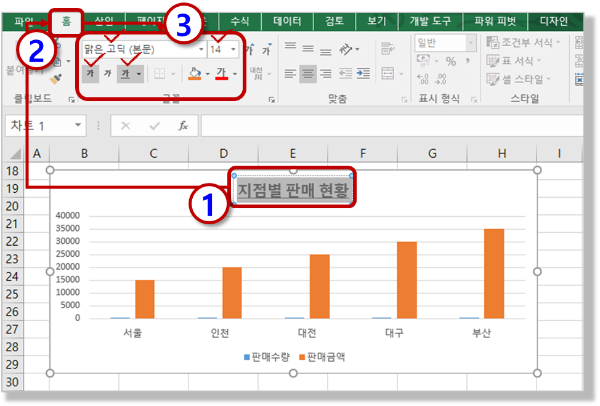The image size is (600, 406).
Task: Expand the font color arrow
Action: (x=235, y=73)
